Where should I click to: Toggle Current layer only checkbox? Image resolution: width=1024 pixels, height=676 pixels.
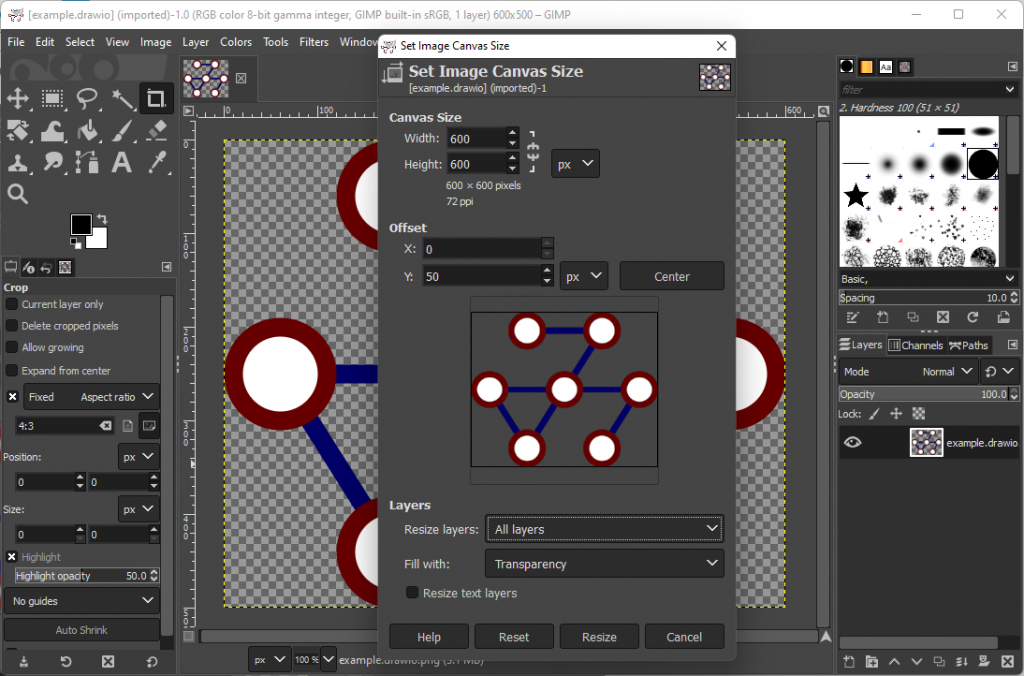coord(12,304)
